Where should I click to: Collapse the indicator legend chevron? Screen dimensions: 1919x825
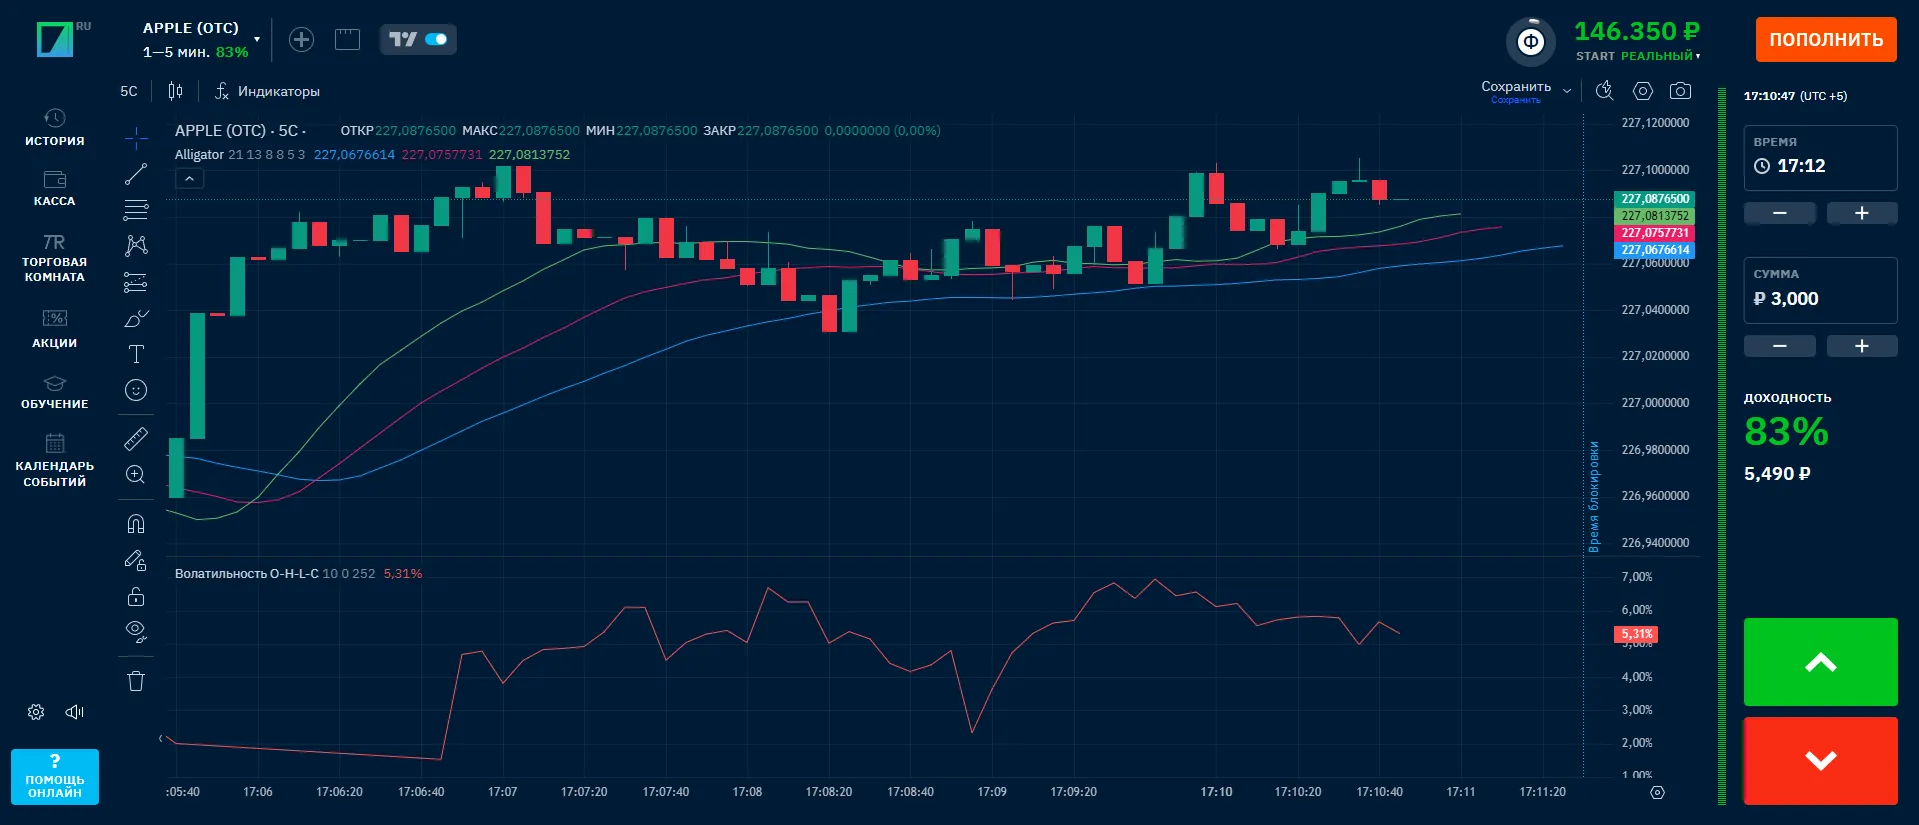[189, 178]
